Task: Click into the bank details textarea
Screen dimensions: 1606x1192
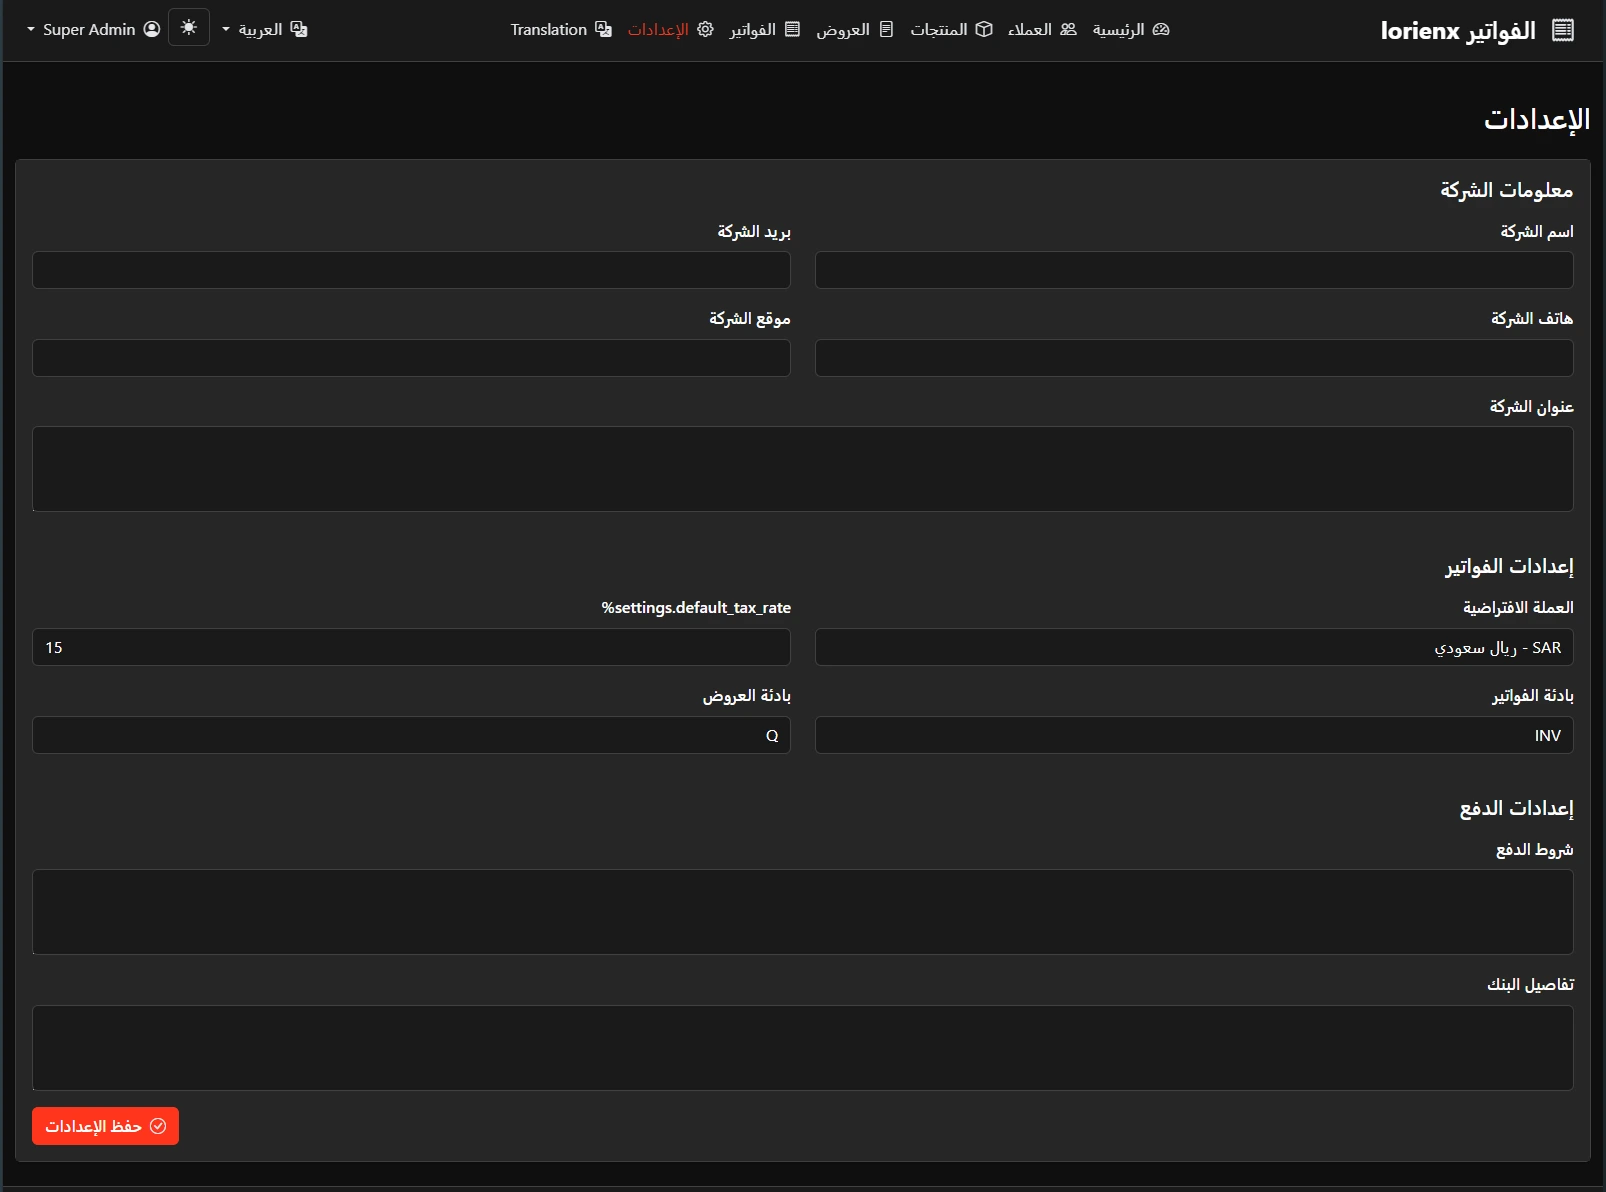Action: tap(802, 1047)
